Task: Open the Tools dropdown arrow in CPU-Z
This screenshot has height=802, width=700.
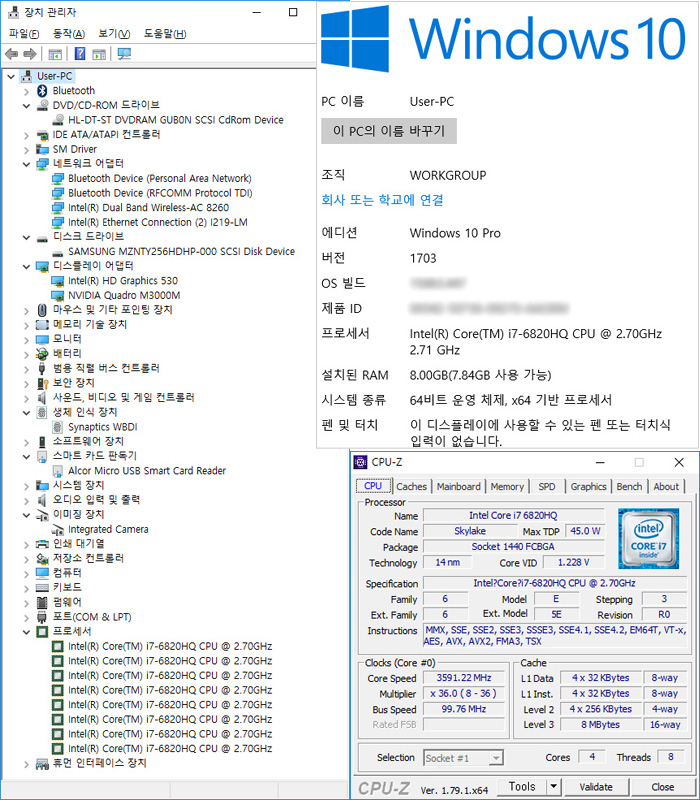Action: point(553,787)
